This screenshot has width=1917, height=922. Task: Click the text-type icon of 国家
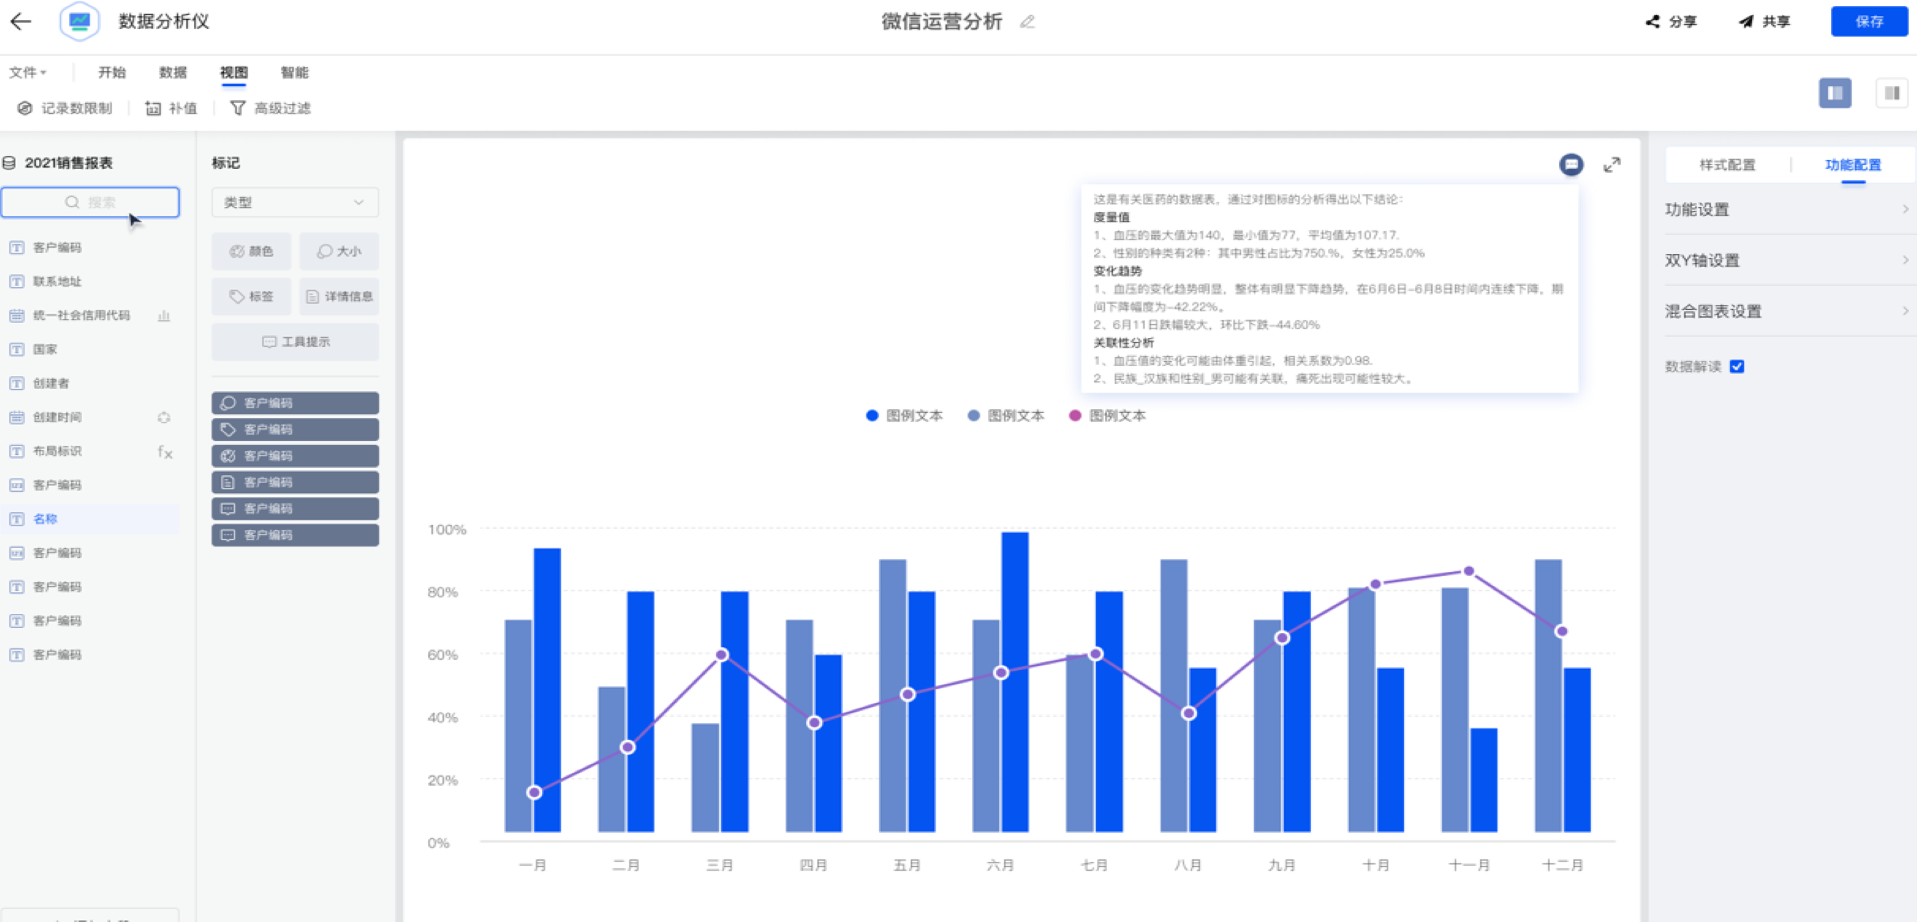[x=17, y=349]
